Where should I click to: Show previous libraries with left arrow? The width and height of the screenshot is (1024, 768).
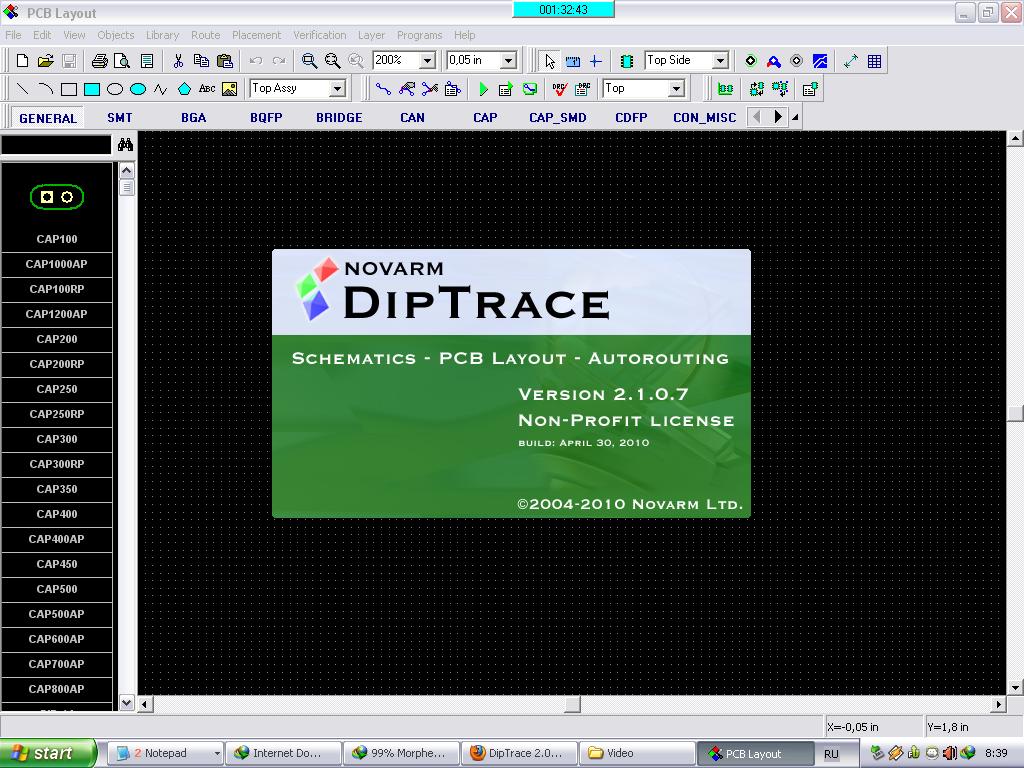coord(757,117)
